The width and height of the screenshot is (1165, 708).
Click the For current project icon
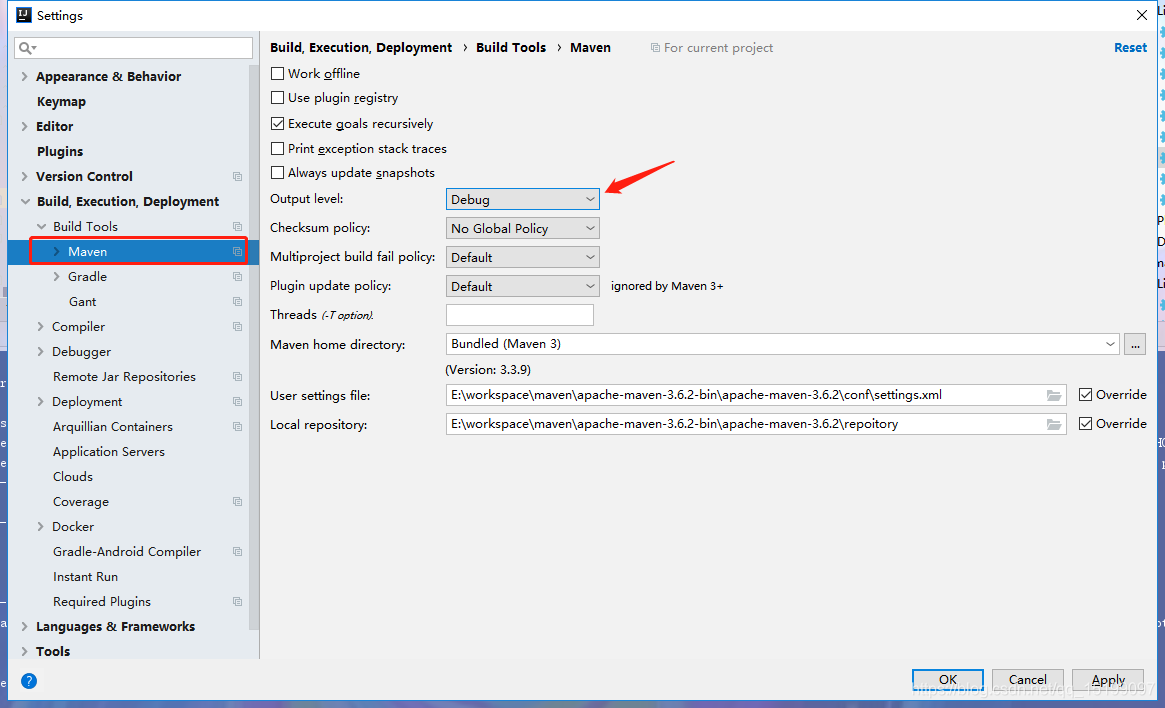coord(655,48)
